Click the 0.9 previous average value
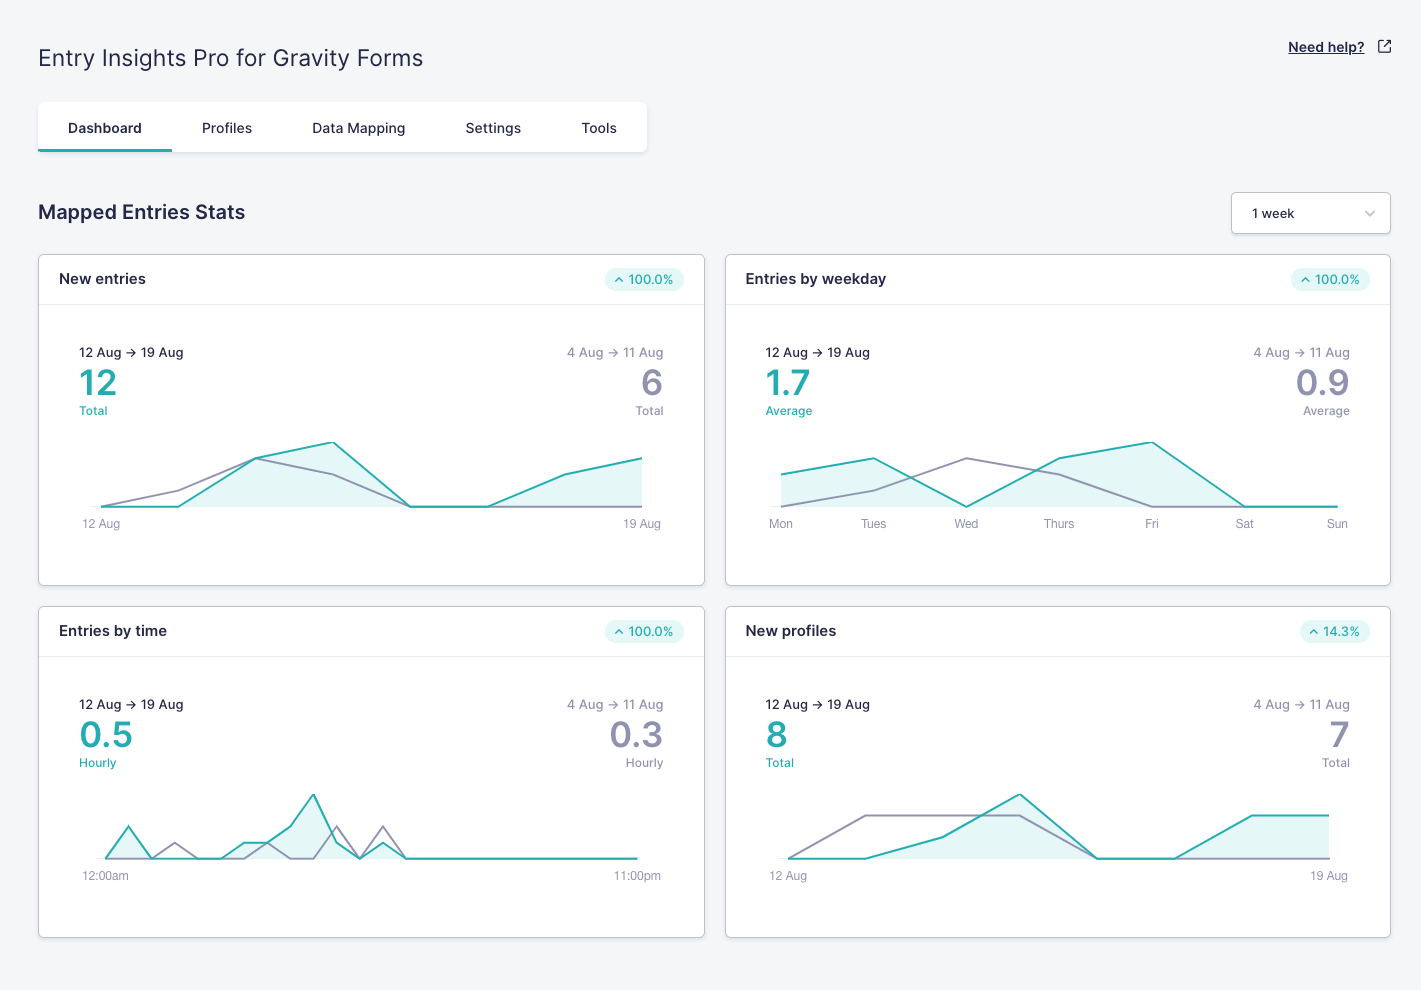 pos(1323,383)
